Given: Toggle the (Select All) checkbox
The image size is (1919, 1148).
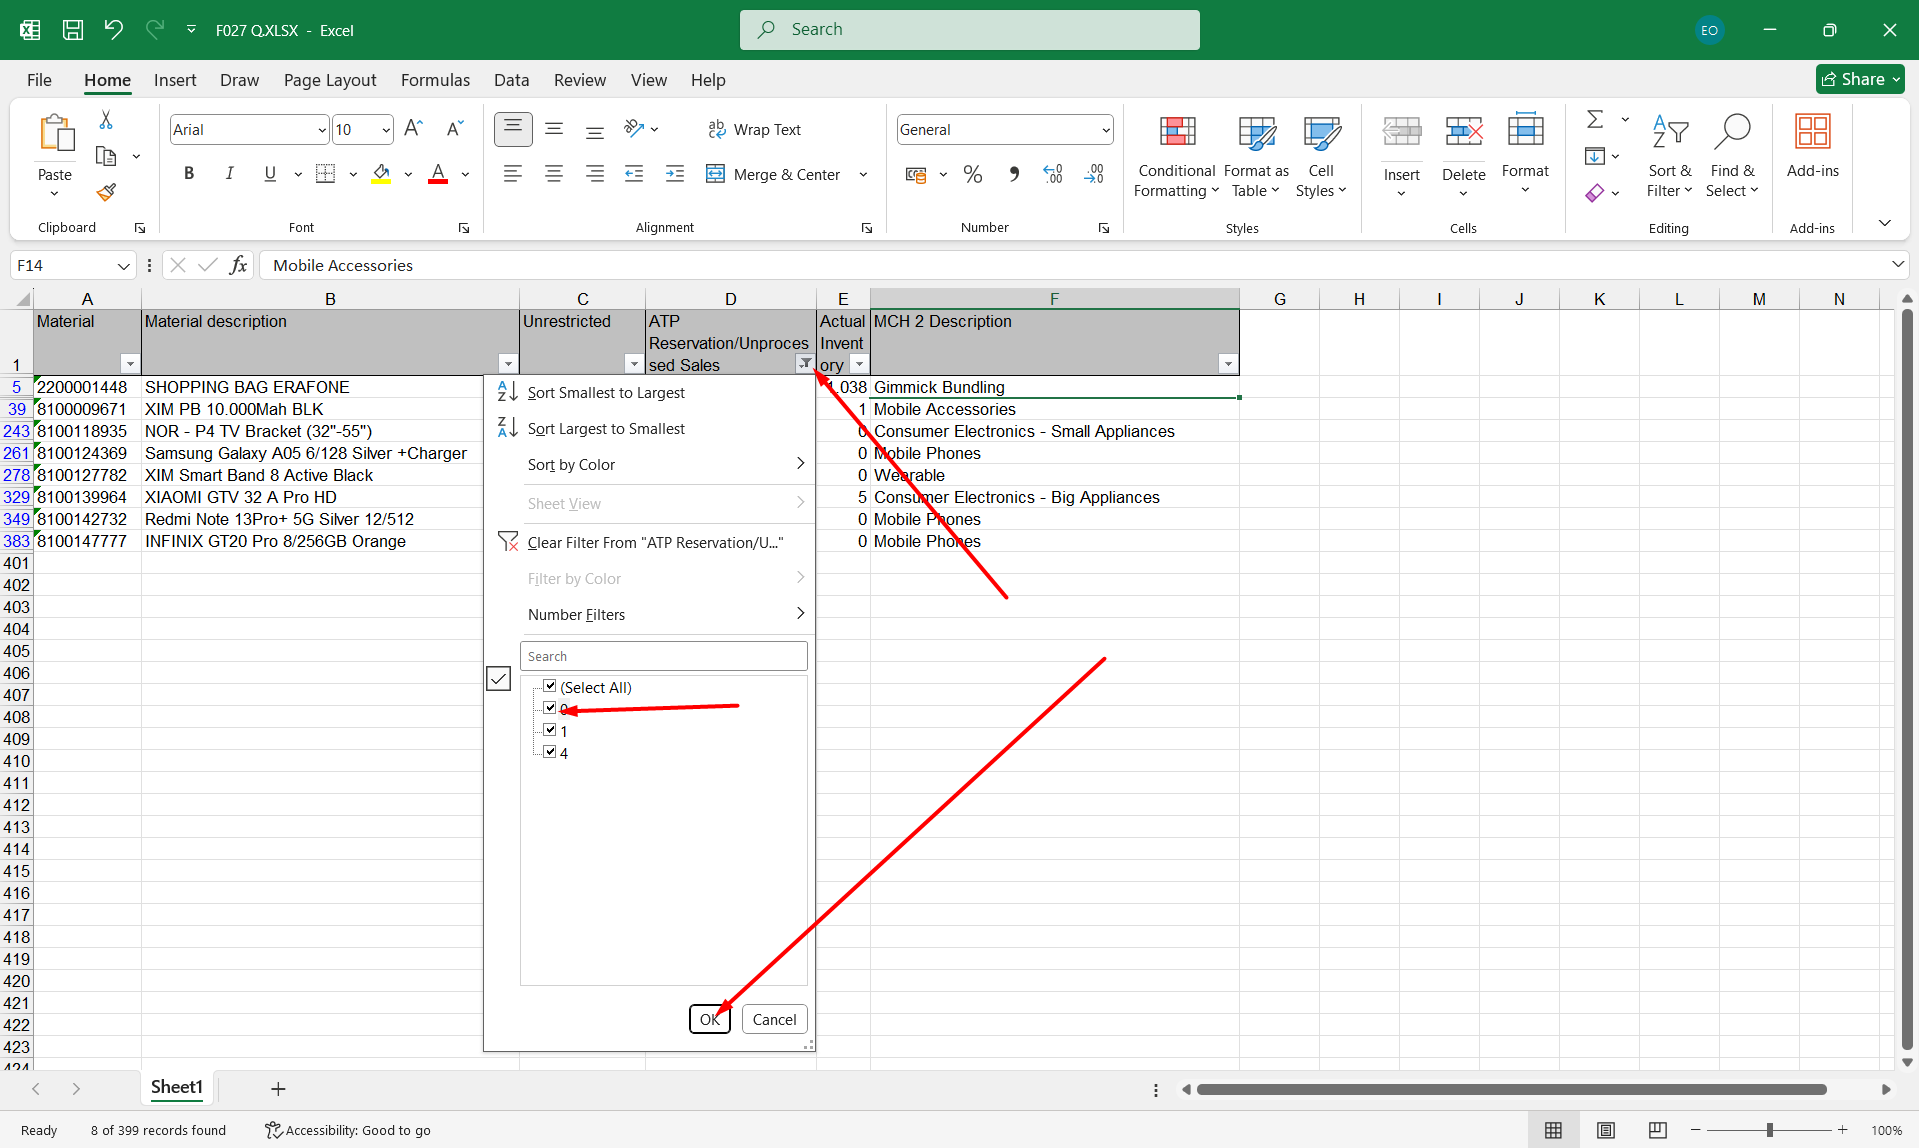Looking at the screenshot, I should (550, 686).
